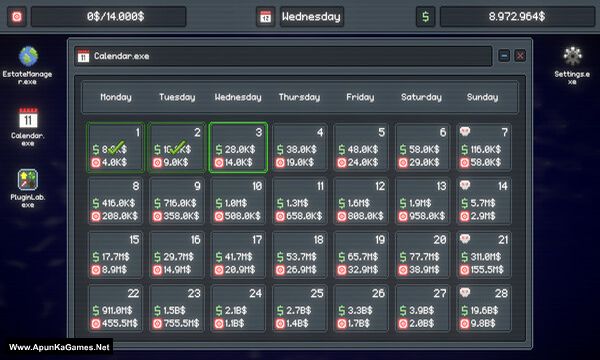This screenshot has width=600, height=360.
Task: Click the 5.7M$ income on day 14
Action: [483, 203]
